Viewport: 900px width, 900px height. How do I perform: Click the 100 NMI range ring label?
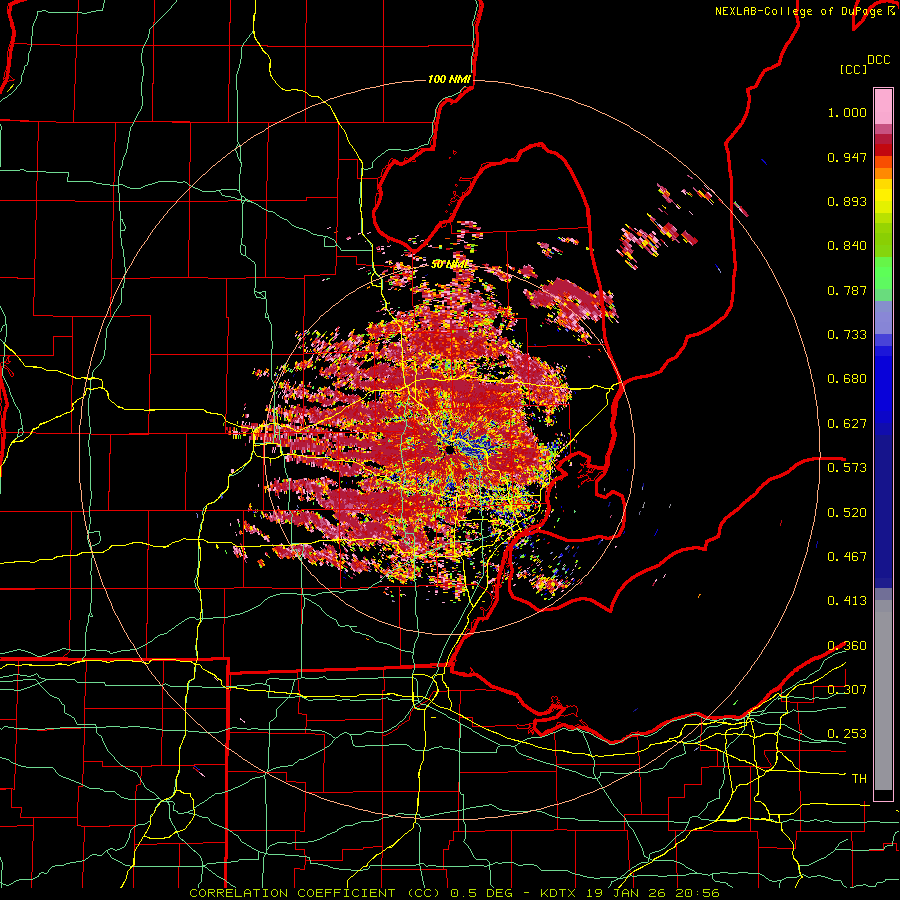click(449, 79)
